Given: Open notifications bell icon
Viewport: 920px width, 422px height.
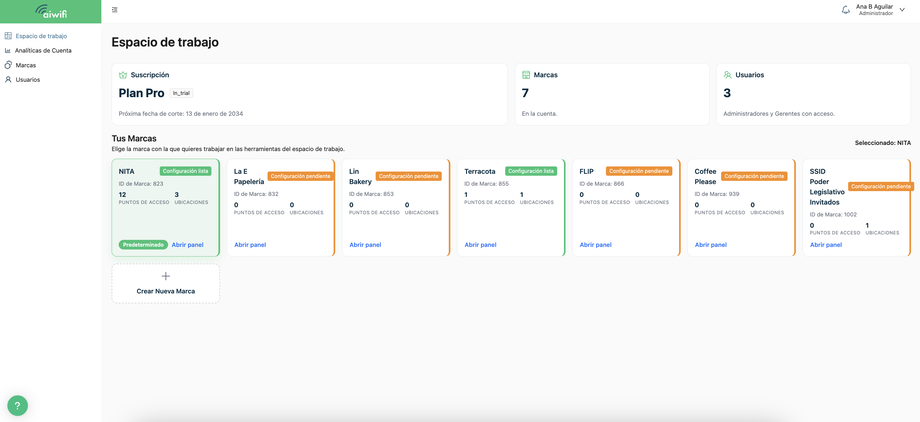Looking at the screenshot, I should coord(845,10).
